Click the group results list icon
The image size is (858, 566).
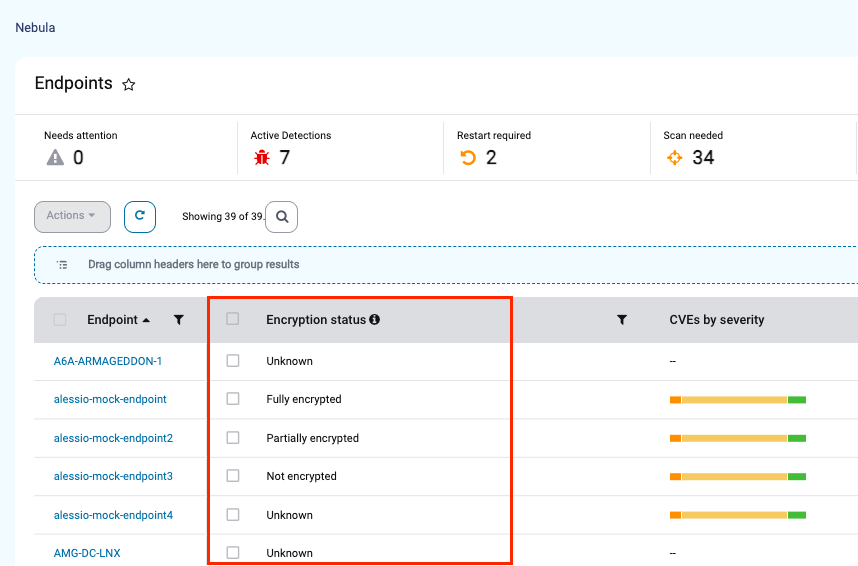click(62, 265)
